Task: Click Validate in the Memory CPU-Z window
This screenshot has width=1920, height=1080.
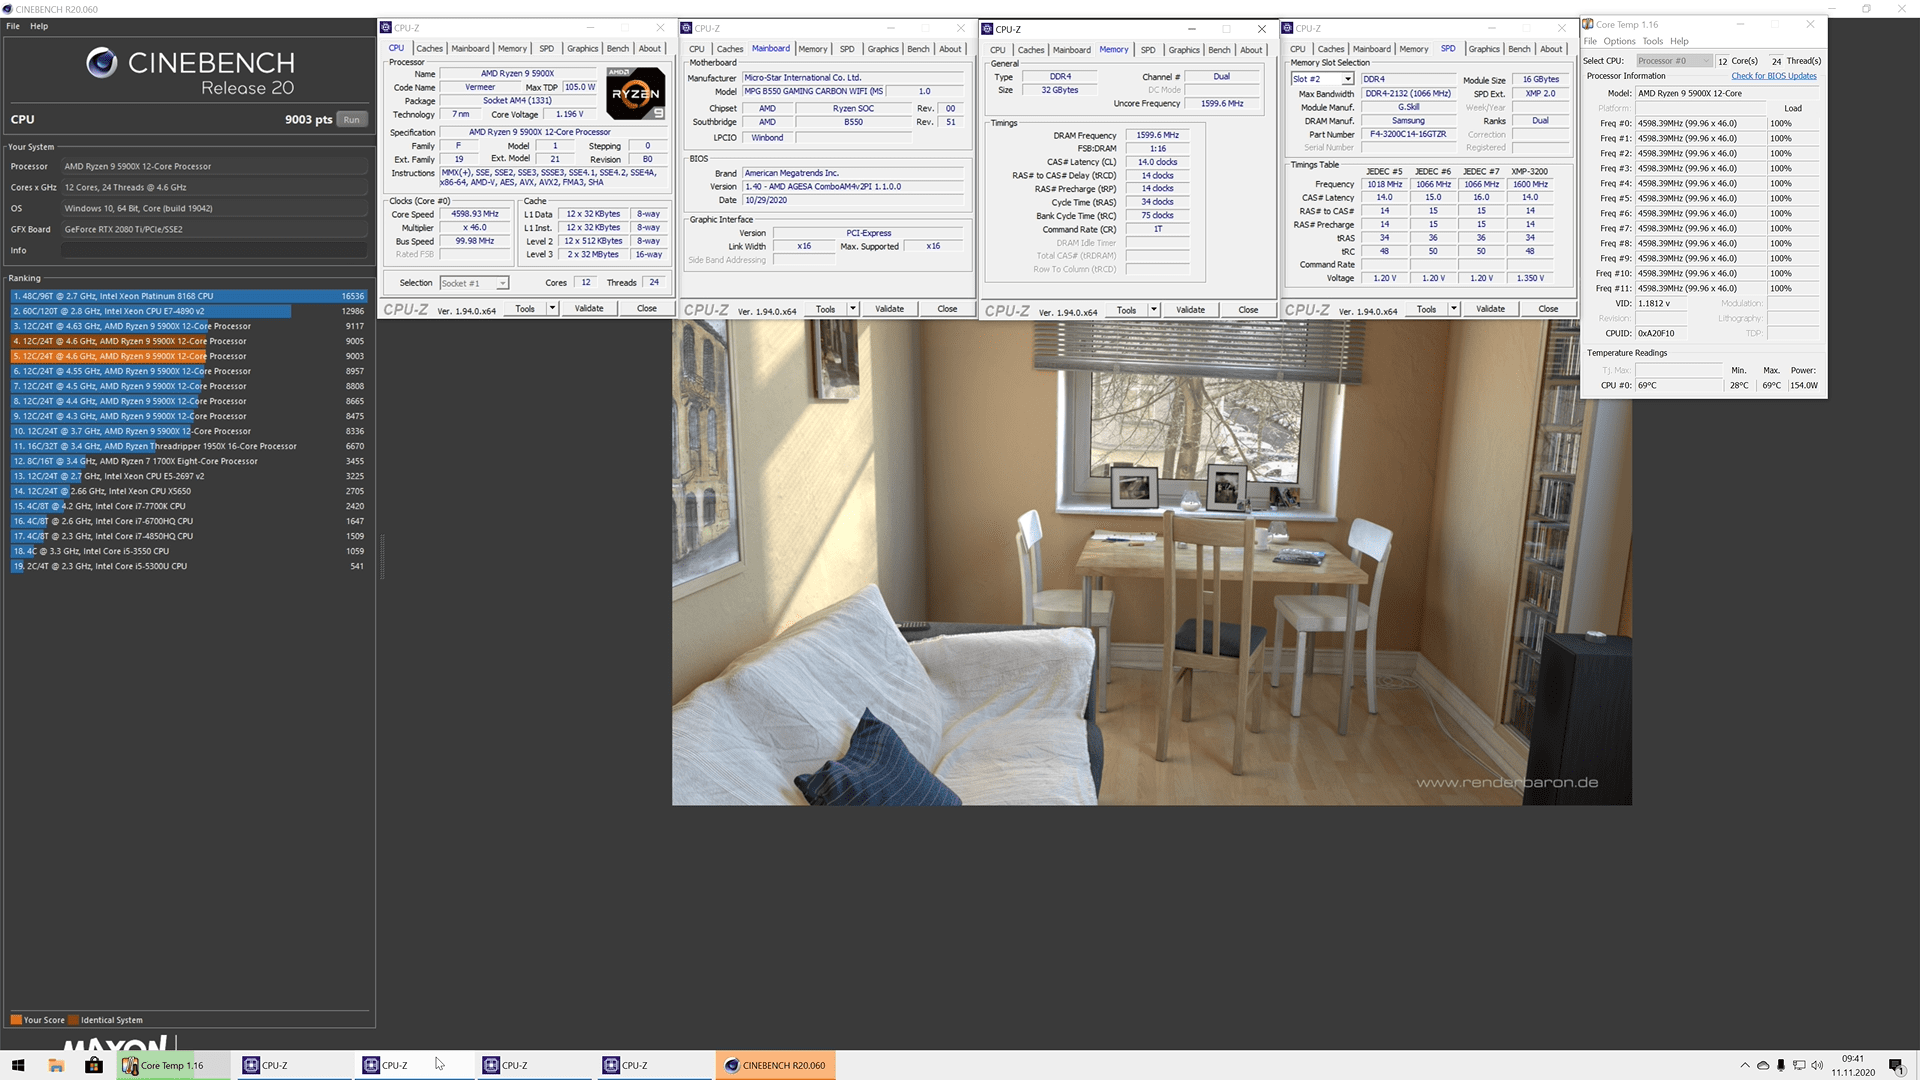Action: pyautogui.click(x=1190, y=310)
